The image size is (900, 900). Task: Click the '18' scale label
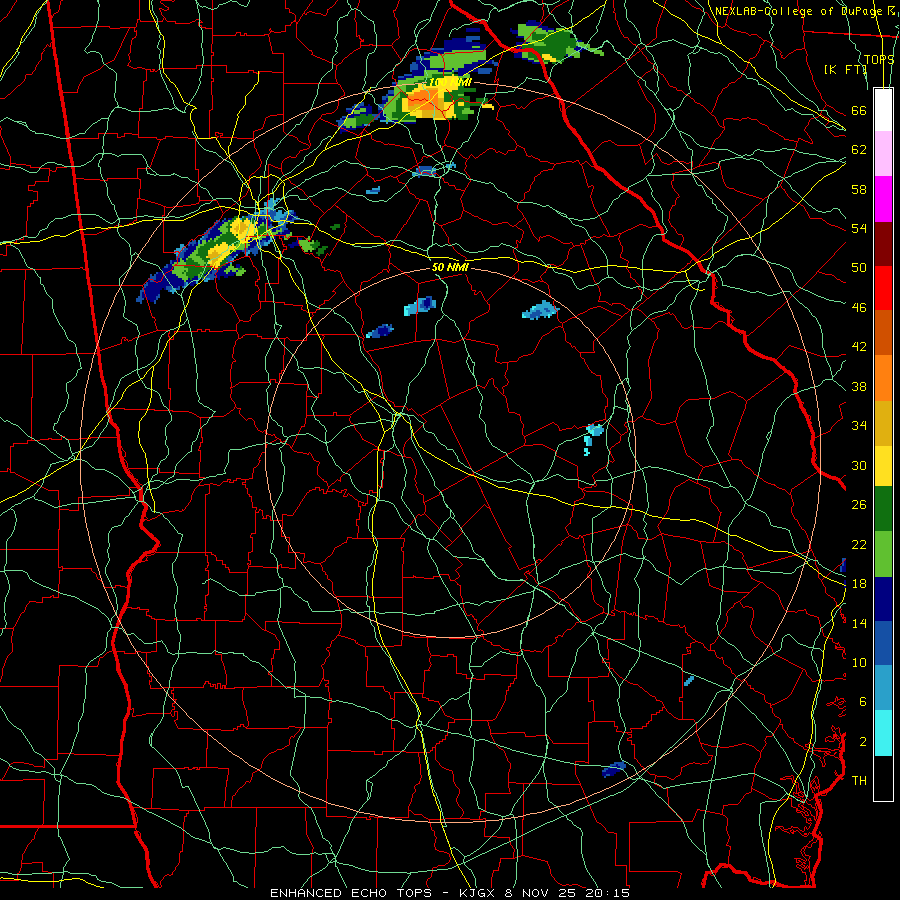click(859, 583)
